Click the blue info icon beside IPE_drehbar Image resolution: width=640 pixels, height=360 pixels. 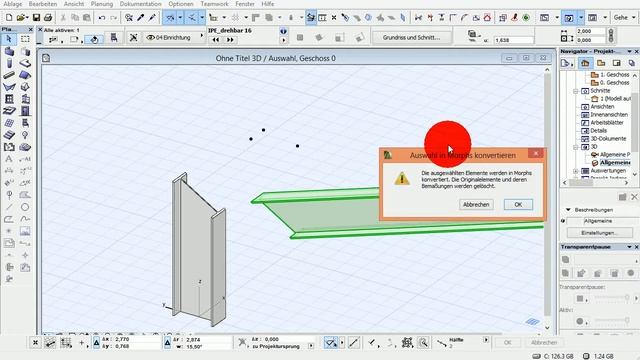283,31
